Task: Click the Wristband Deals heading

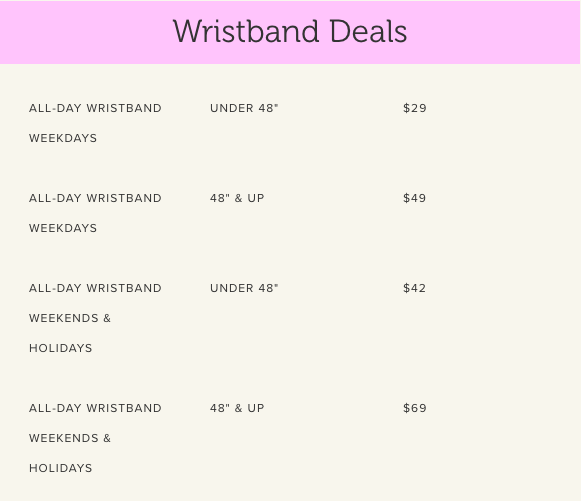Action: [290, 32]
